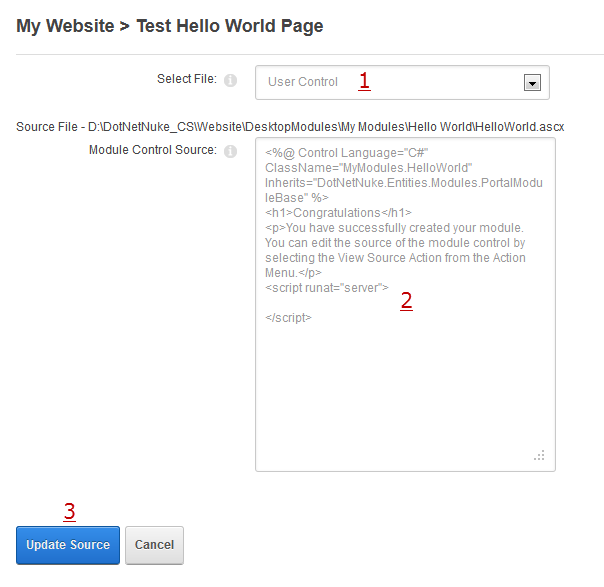
Task: Click the Select File help info icon
Action: 230,81
